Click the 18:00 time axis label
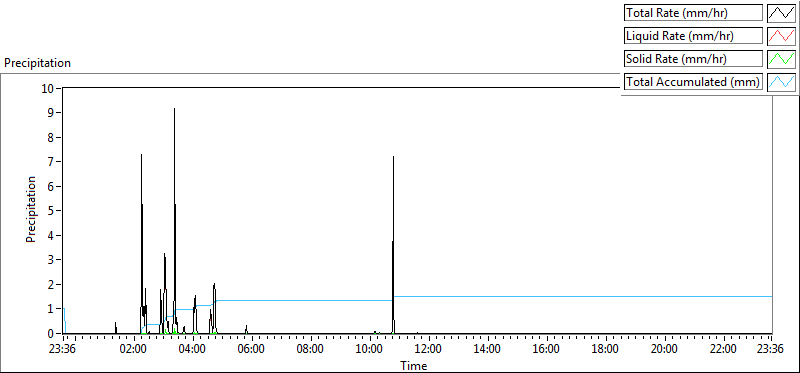The width and height of the screenshot is (800, 373). (606, 350)
